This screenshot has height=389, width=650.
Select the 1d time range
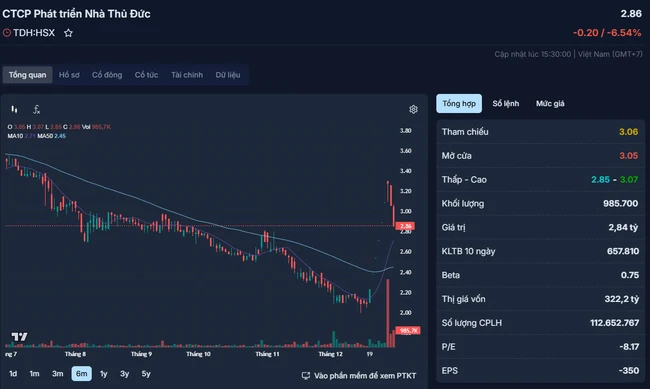[13, 374]
